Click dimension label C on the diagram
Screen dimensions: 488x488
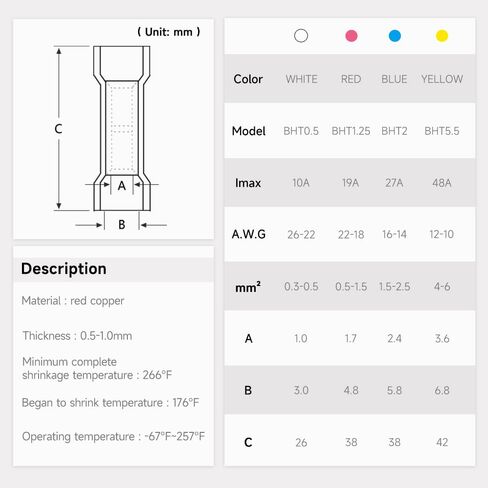click(x=58, y=129)
